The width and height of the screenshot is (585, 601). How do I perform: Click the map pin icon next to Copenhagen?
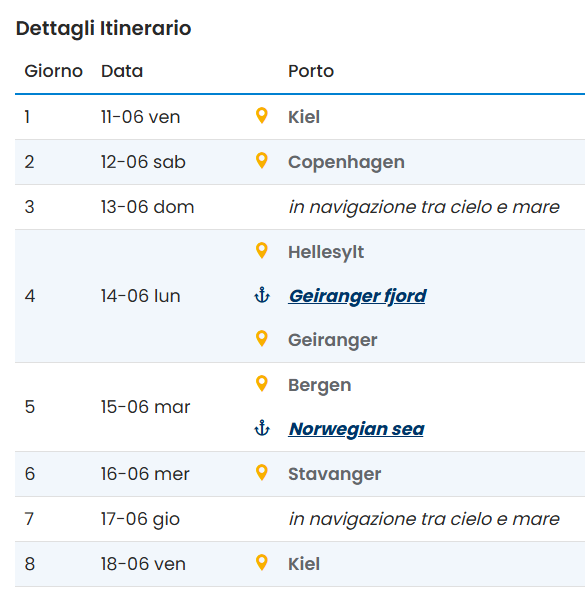[x=261, y=161]
